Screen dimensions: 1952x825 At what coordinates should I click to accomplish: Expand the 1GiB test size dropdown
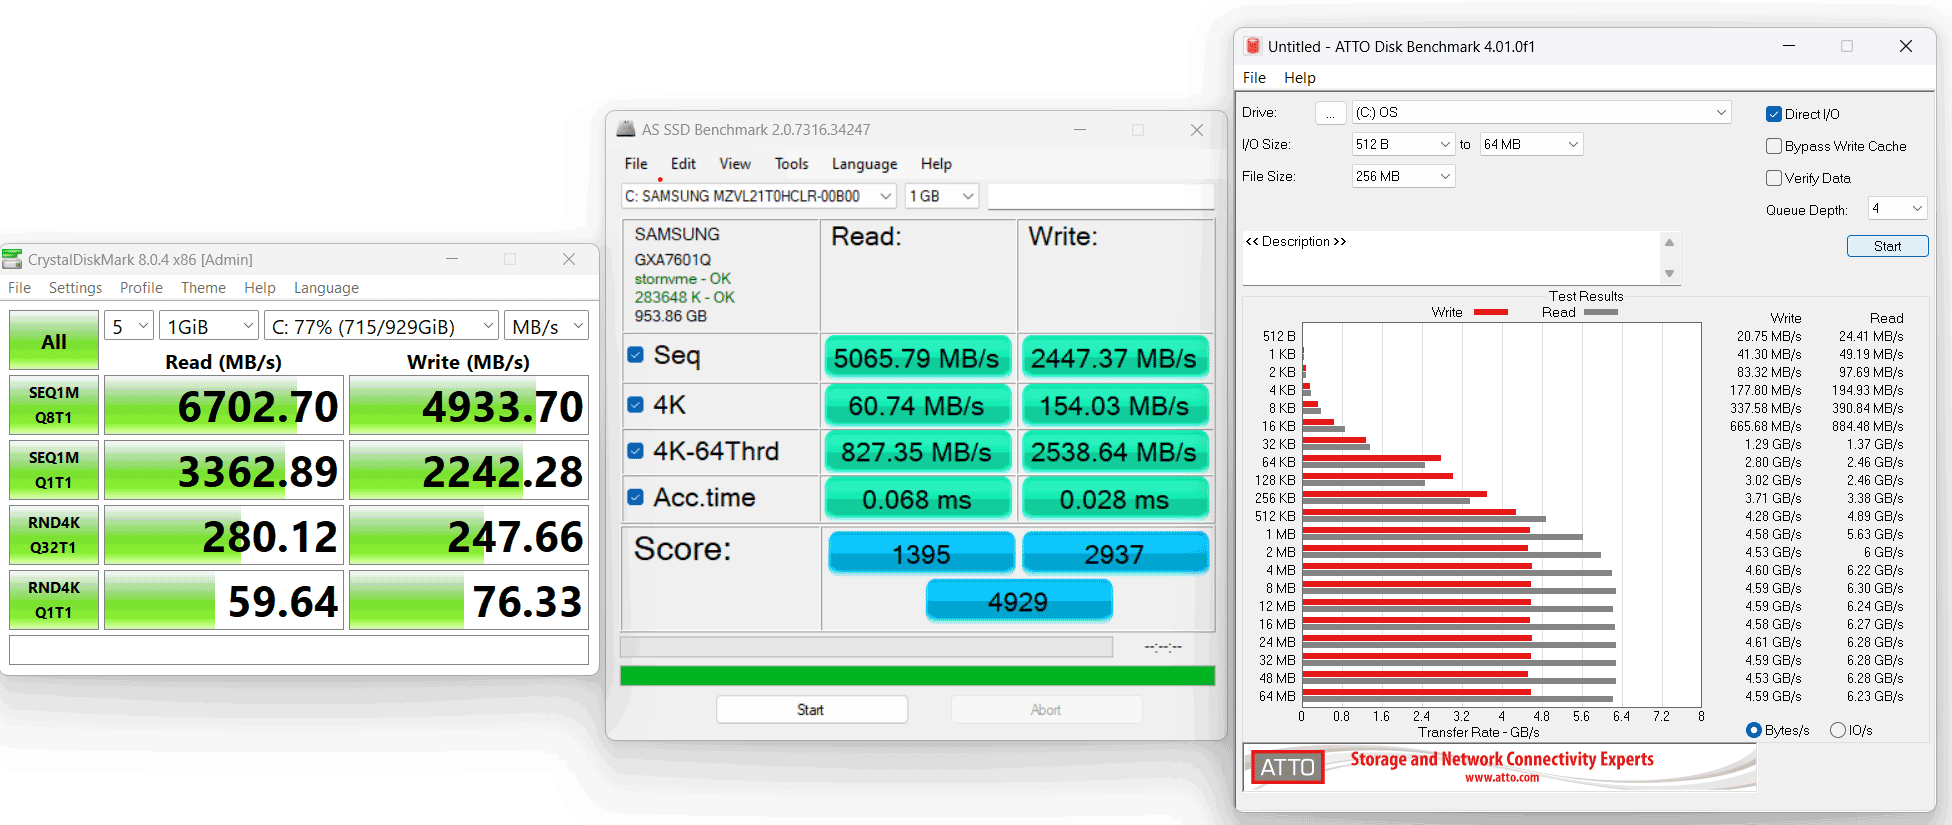coord(209,326)
